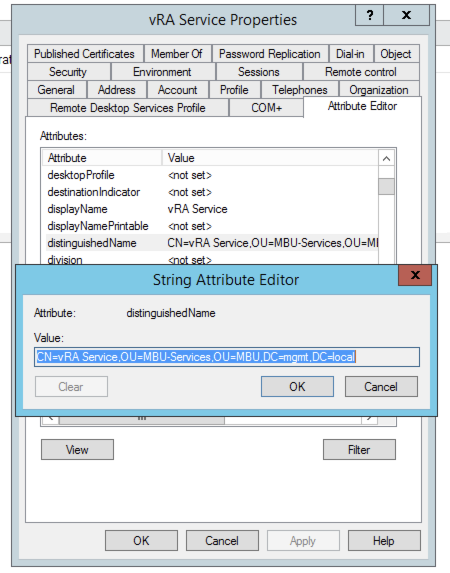Screen dimensions: 450x573
Task: Click the help question mark button
Action: click(370, 16)
